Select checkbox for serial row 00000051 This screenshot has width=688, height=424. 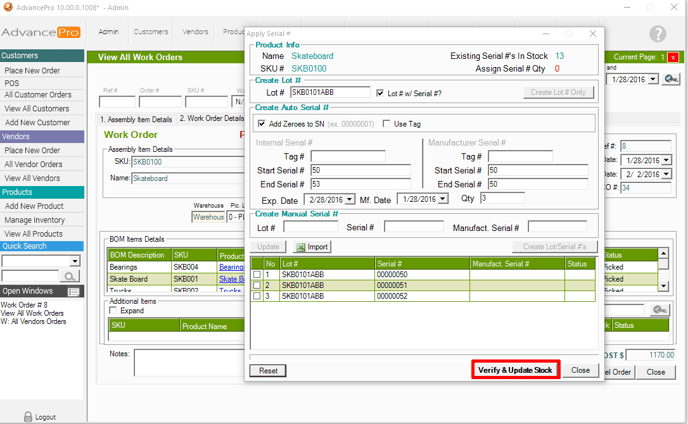[257, 285]
